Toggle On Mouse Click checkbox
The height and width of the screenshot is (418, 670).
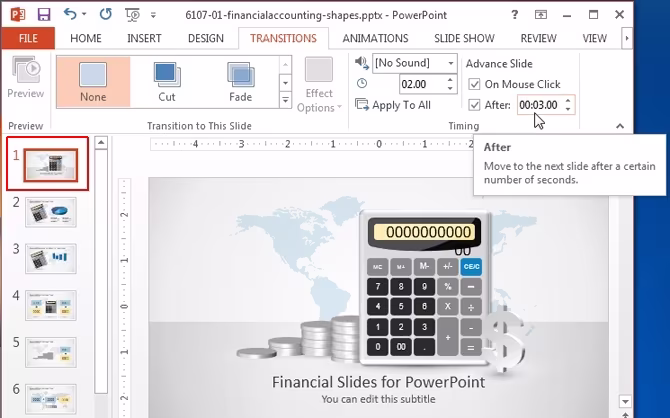pyautogui.click(x=474, y=84)
